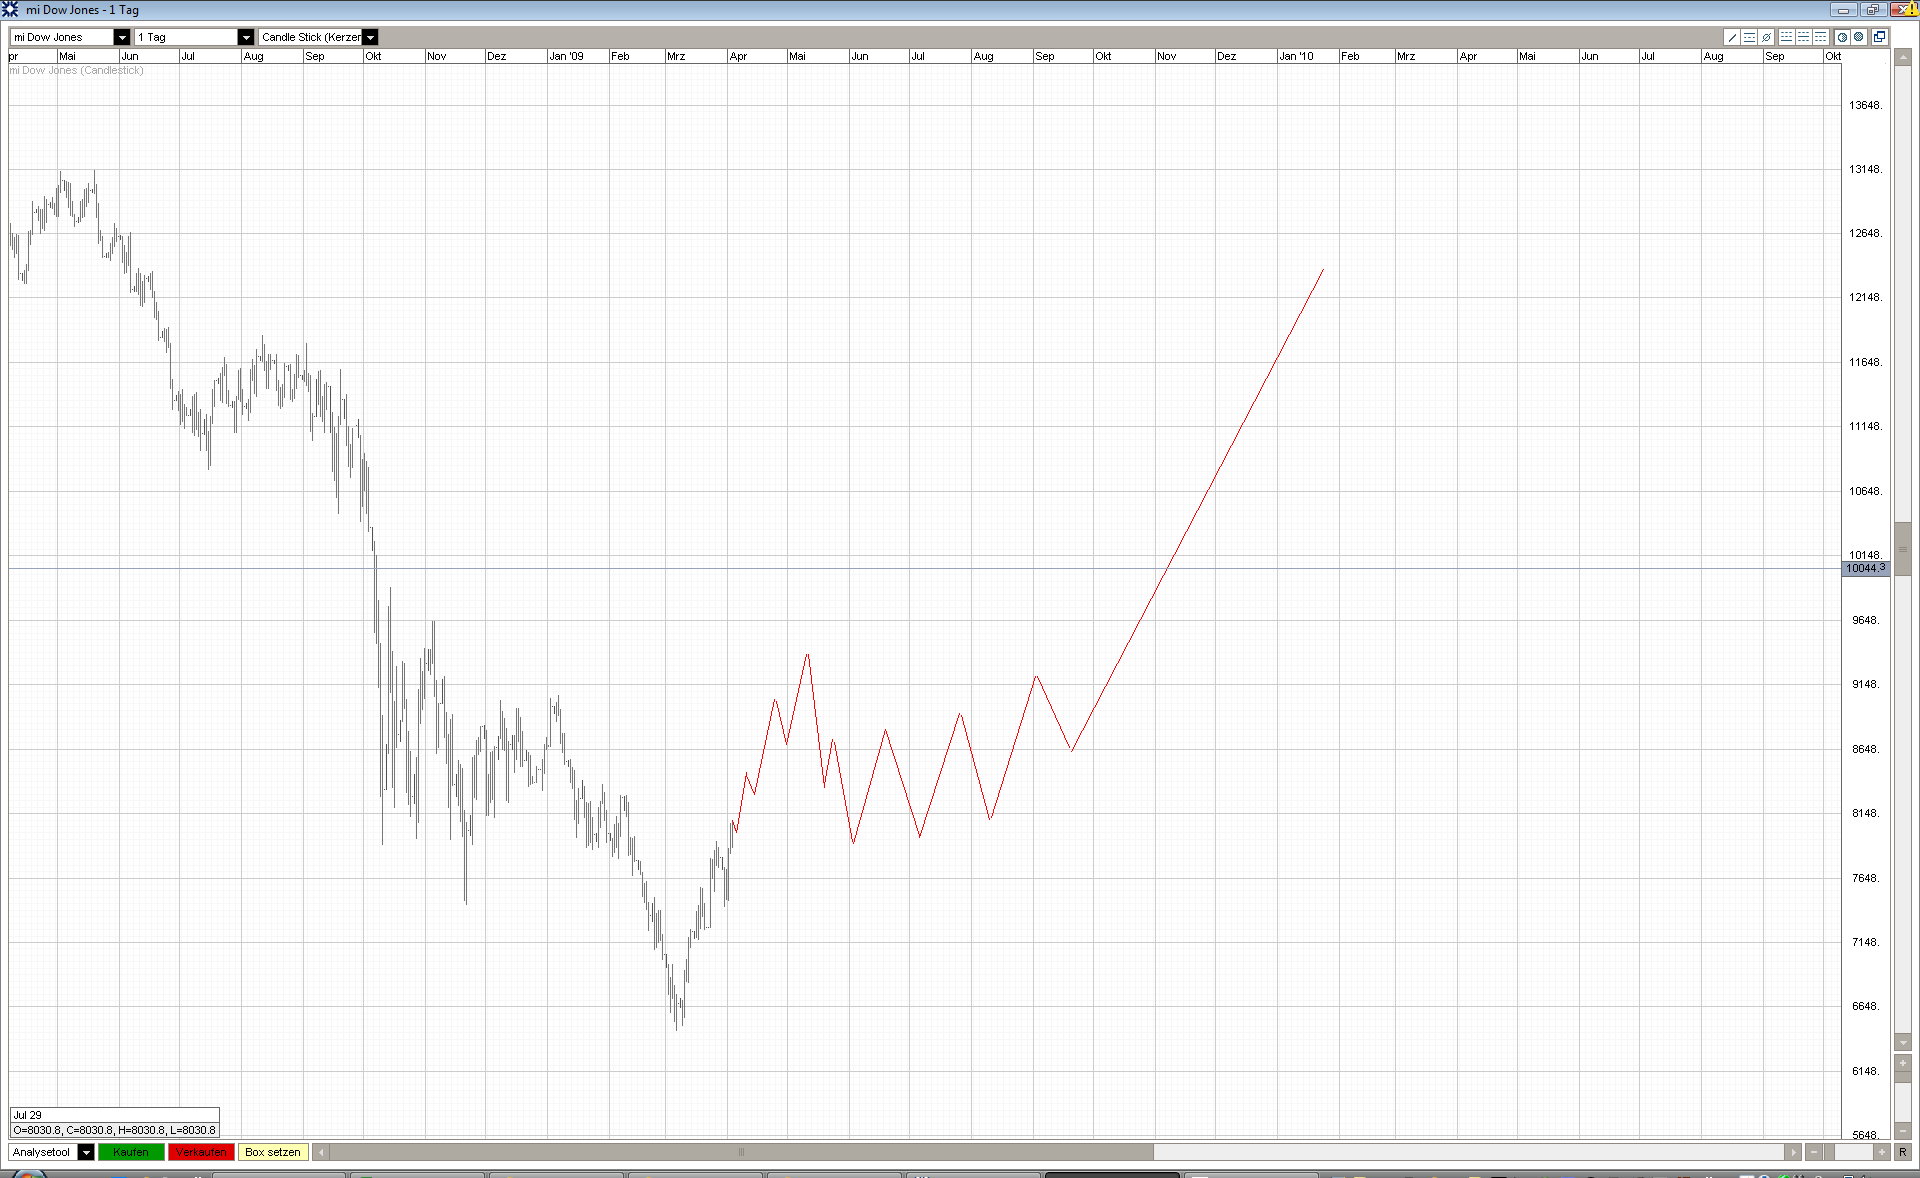Image resolution: width=1920 pixels, height=1178 pixels.
Task: Click the horizontal lines tool icon
Action: [1749, 37]
